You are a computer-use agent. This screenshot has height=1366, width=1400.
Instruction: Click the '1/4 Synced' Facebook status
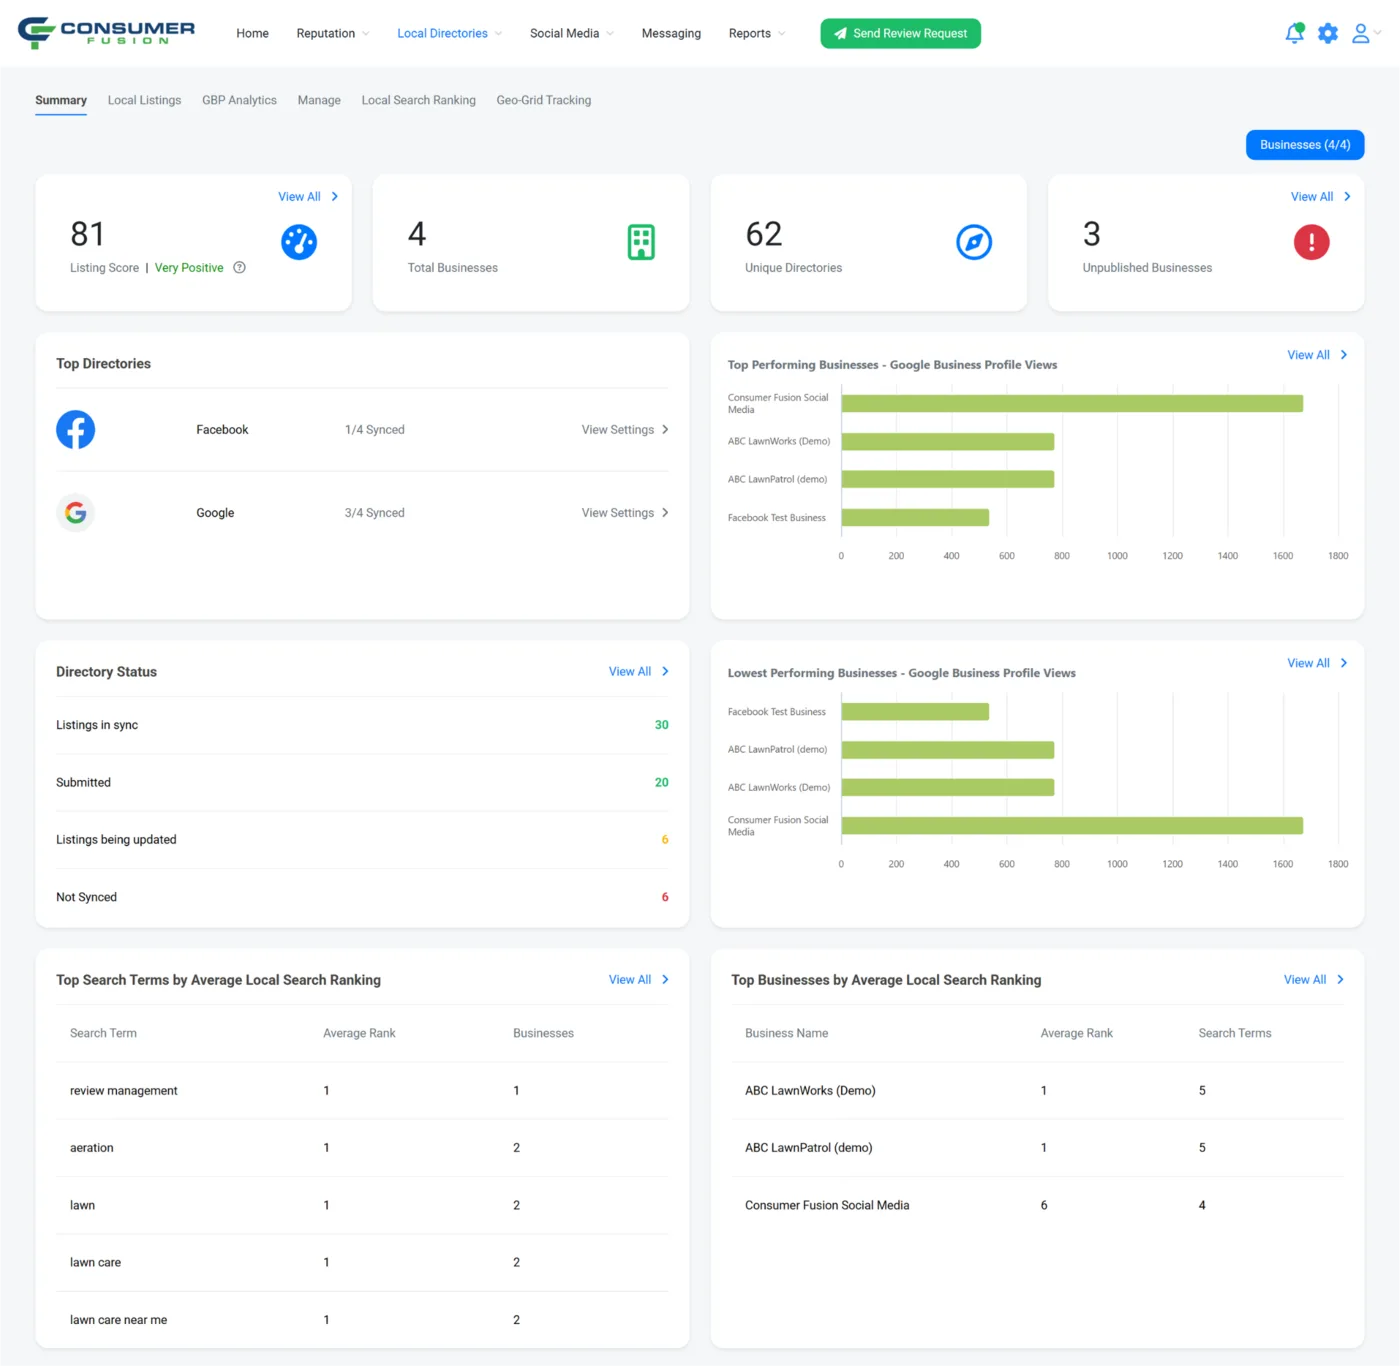click(375, 430)
